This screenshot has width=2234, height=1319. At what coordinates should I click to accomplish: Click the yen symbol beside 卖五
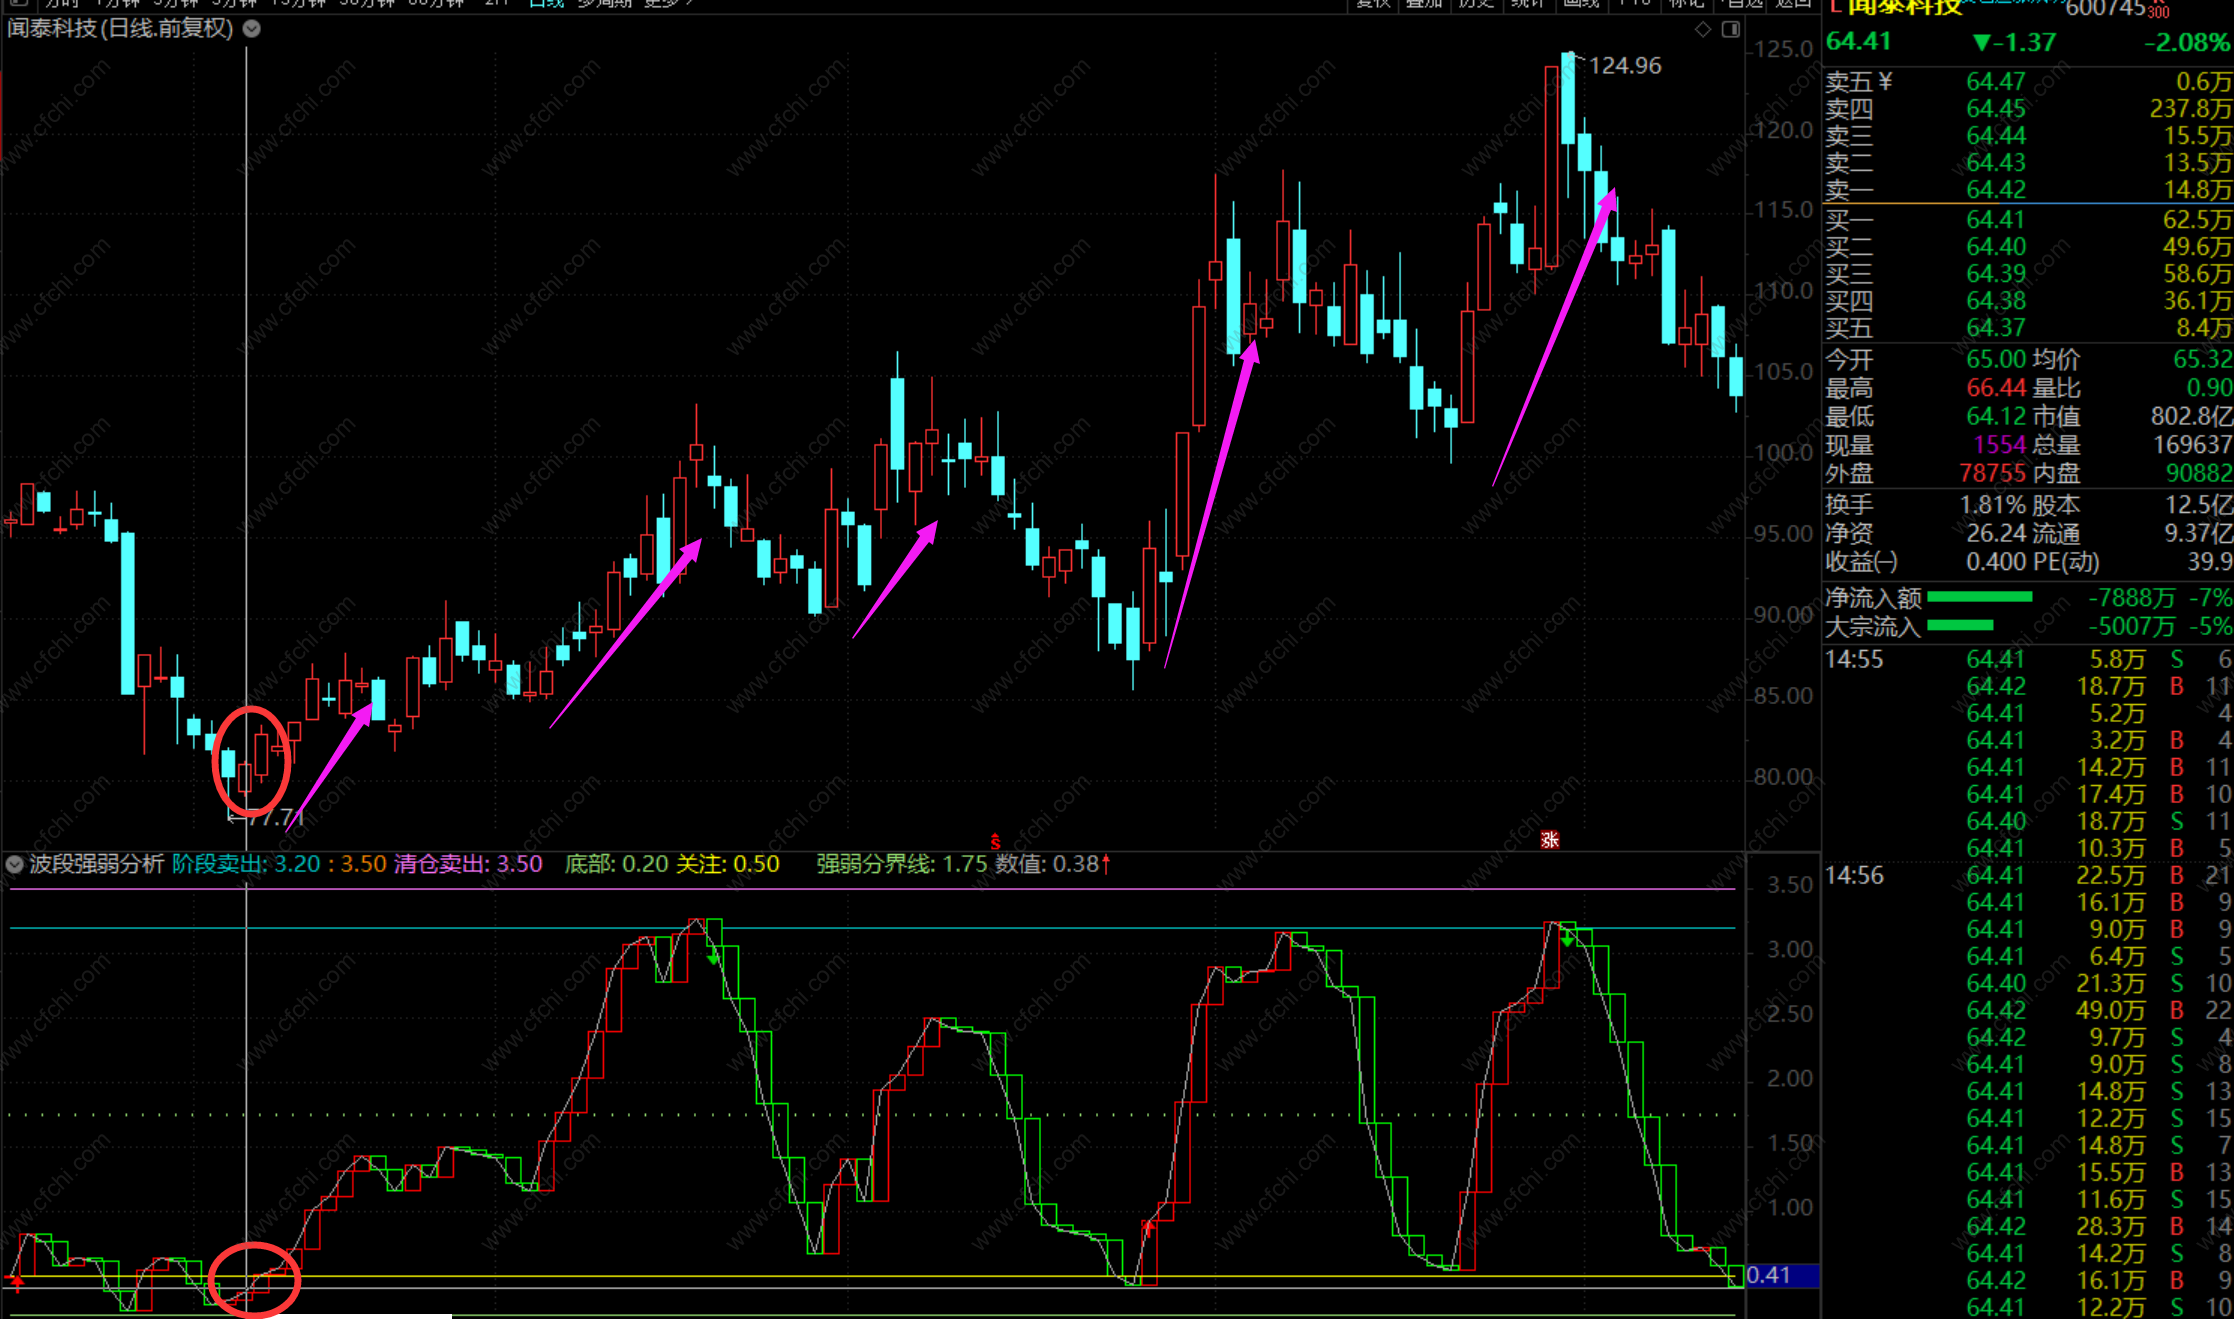pos(1885,82)
